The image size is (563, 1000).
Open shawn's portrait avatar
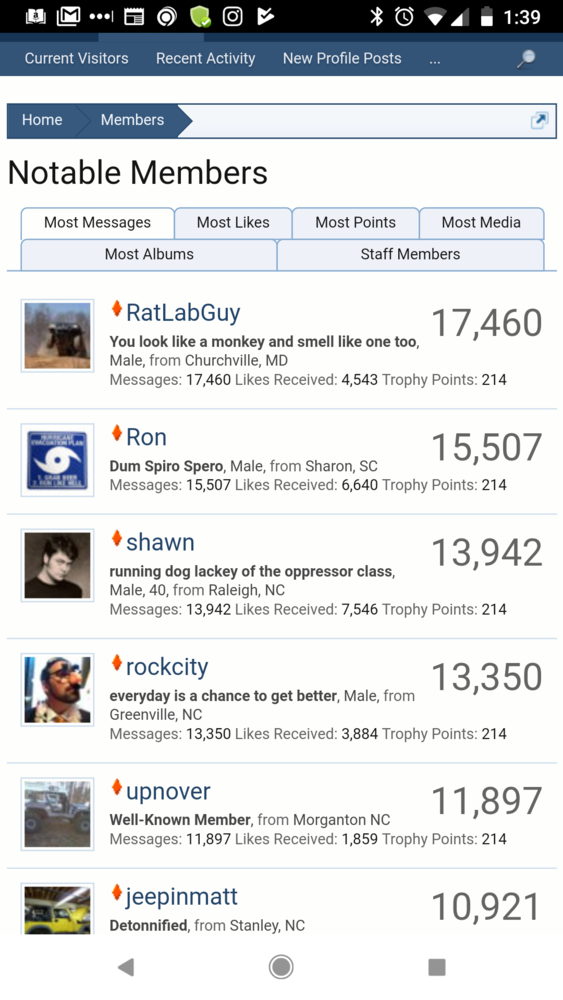pyautogui.click(x=57, y=565)
